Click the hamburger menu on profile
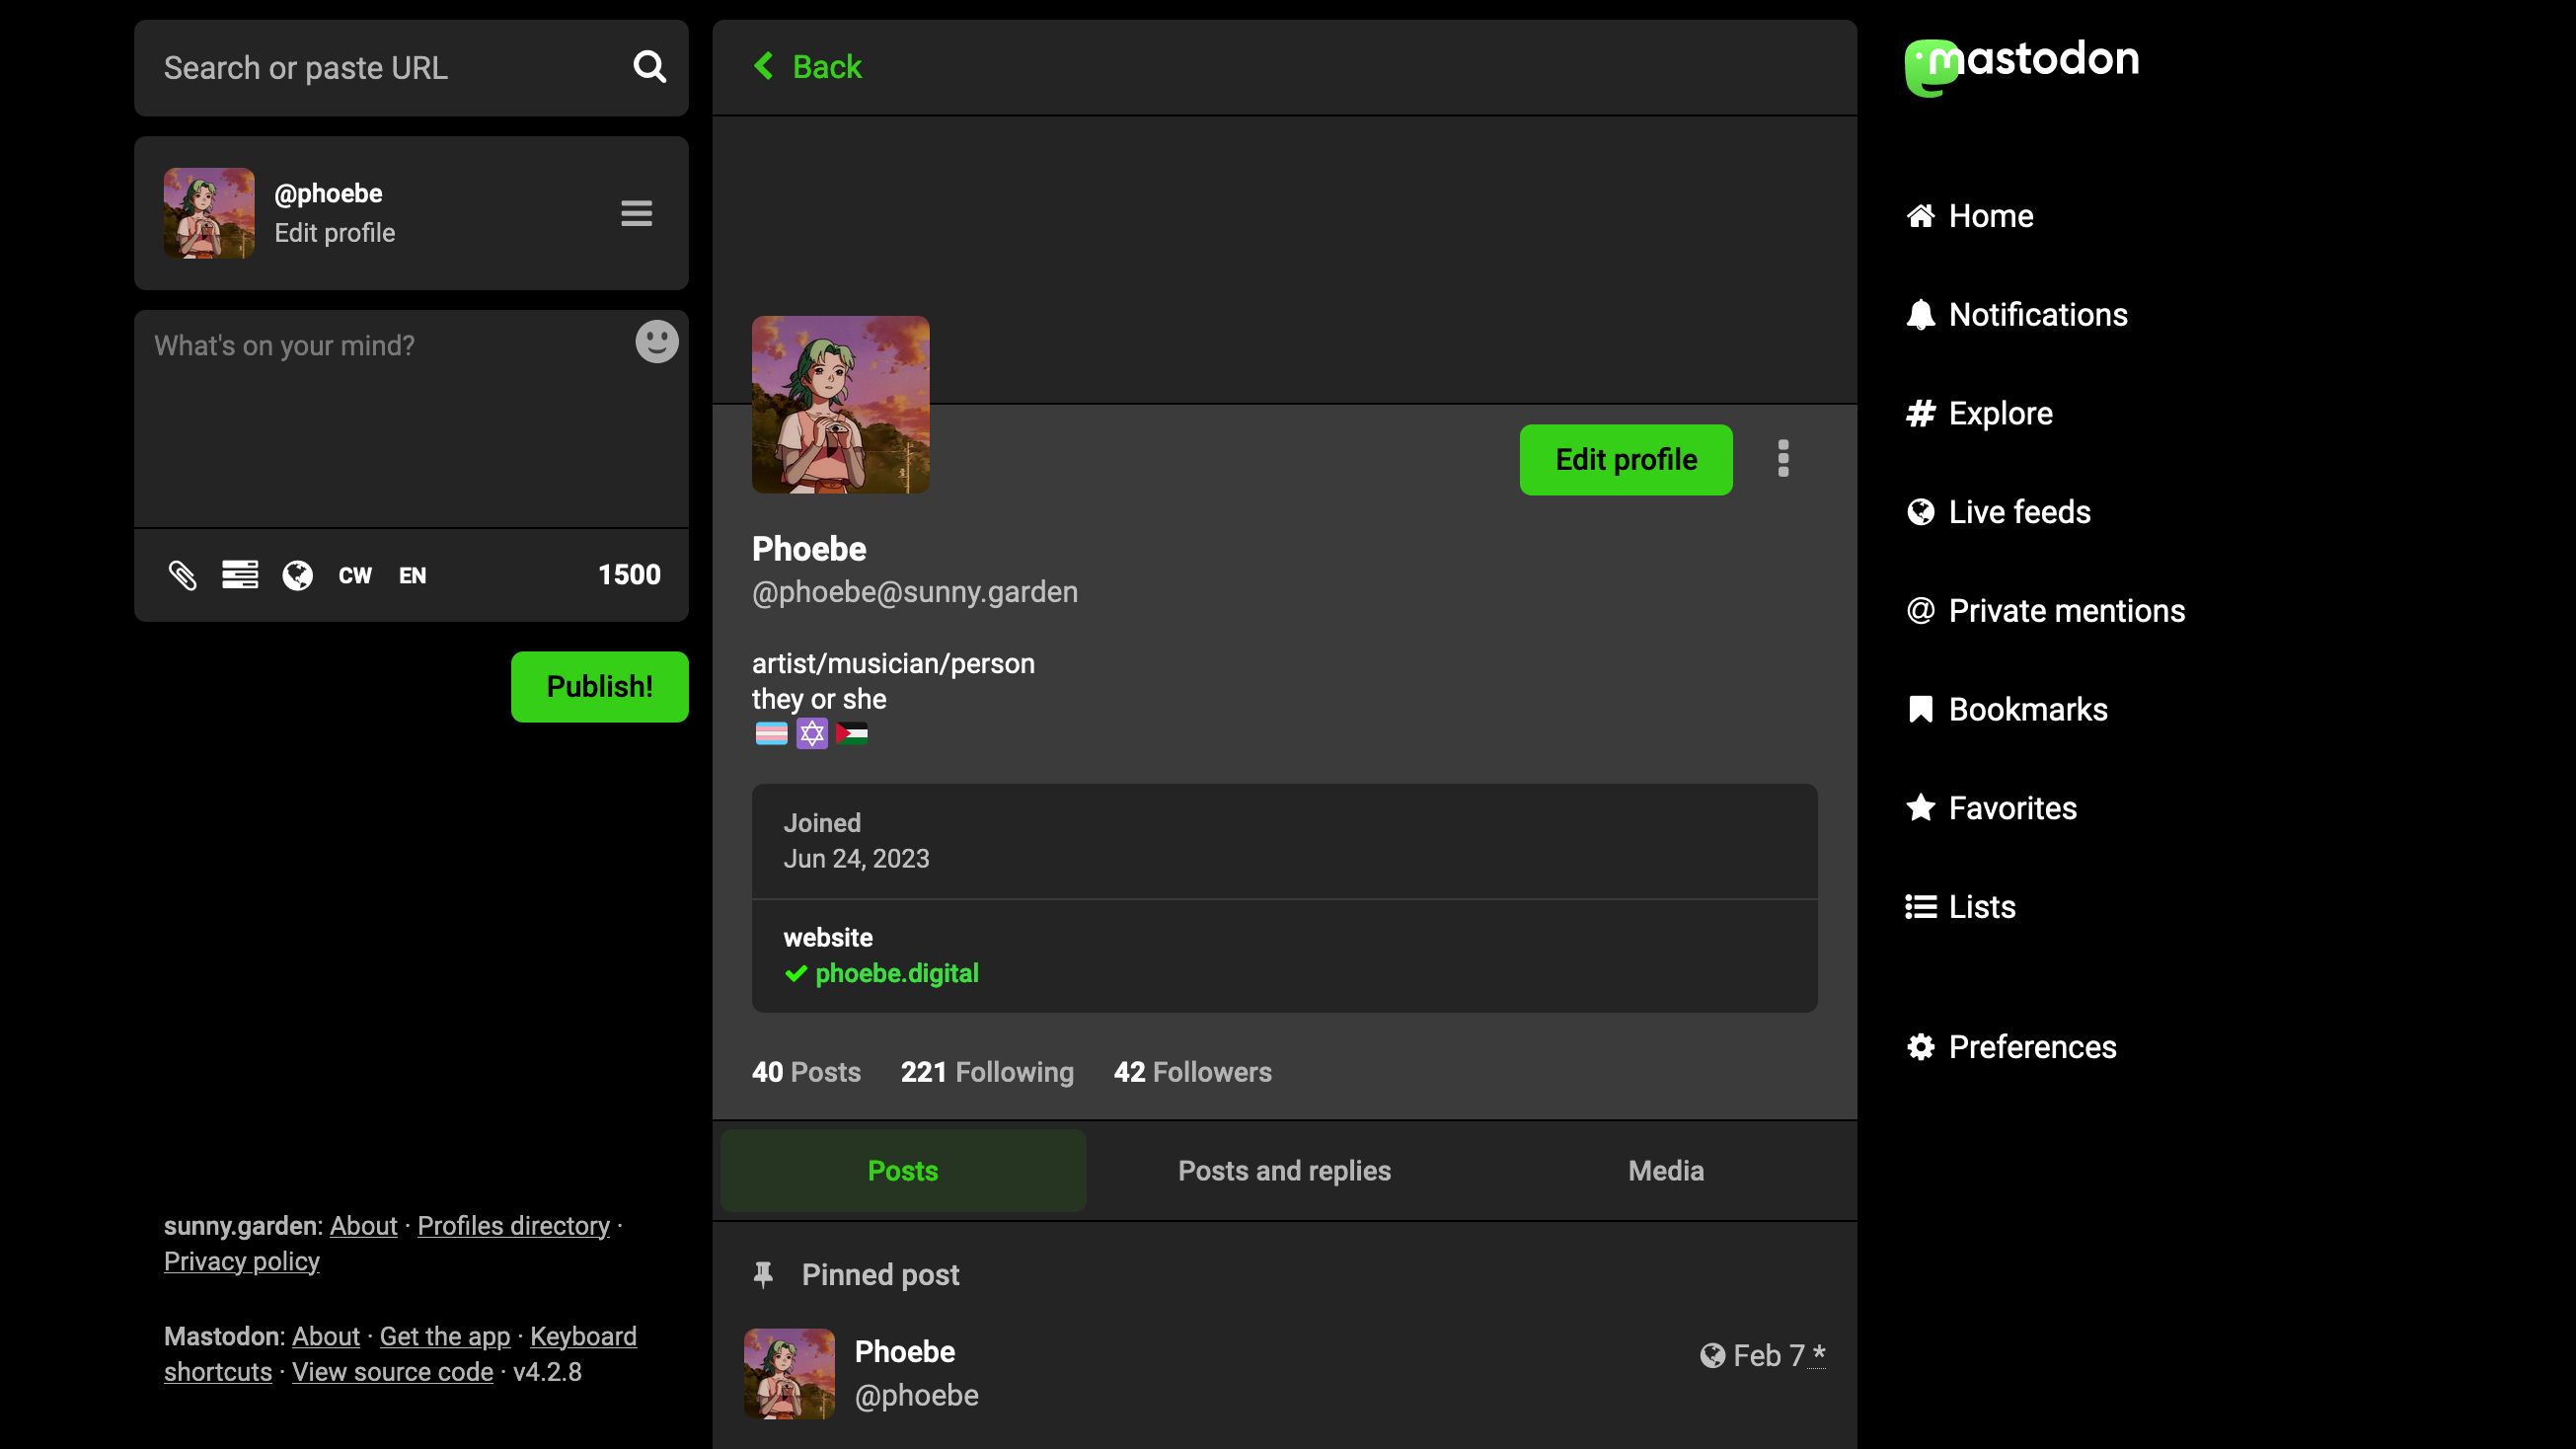Image resolution: width=2576 pixels, height=1449 pixels. coord(636,212)
